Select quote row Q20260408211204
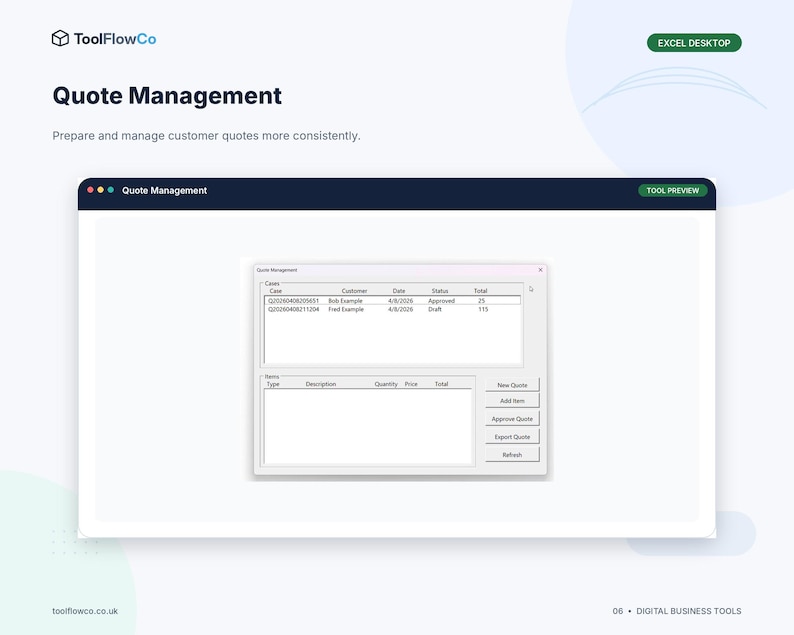This screenshot has width=794, height=635. (392, 309)
